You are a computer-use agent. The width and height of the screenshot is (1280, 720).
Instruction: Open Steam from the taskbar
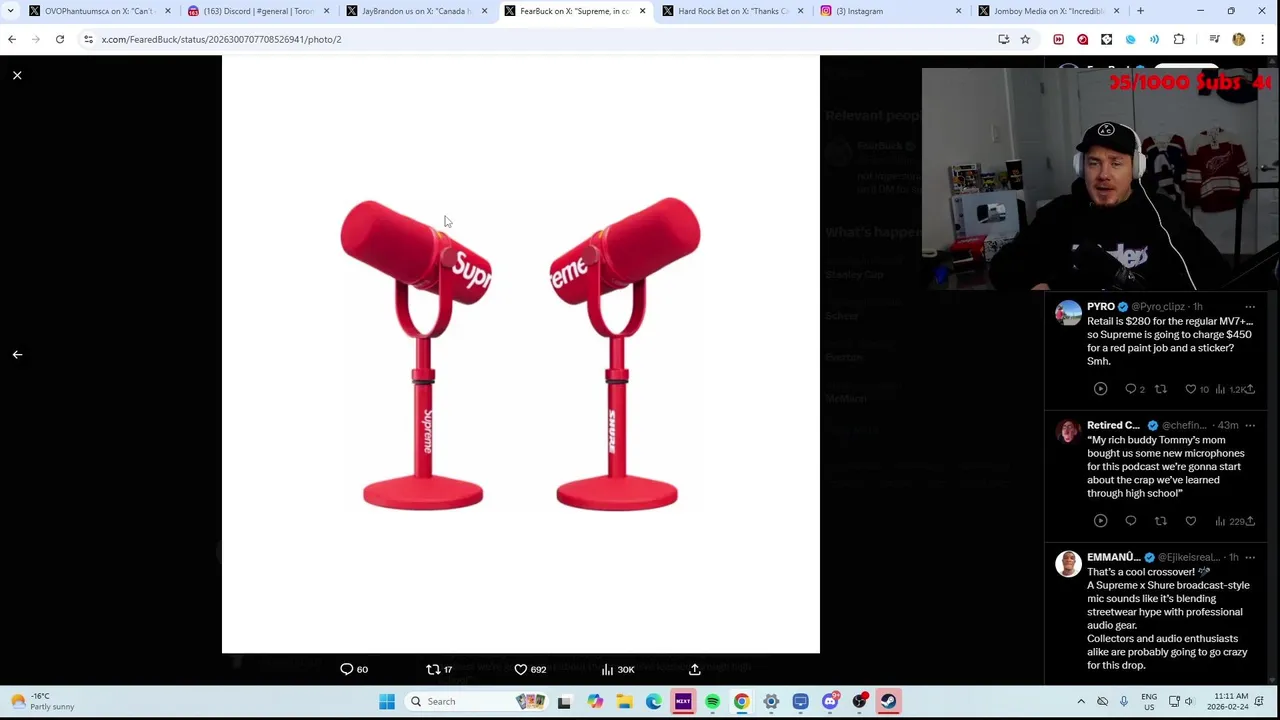click(x=888, y=701)
